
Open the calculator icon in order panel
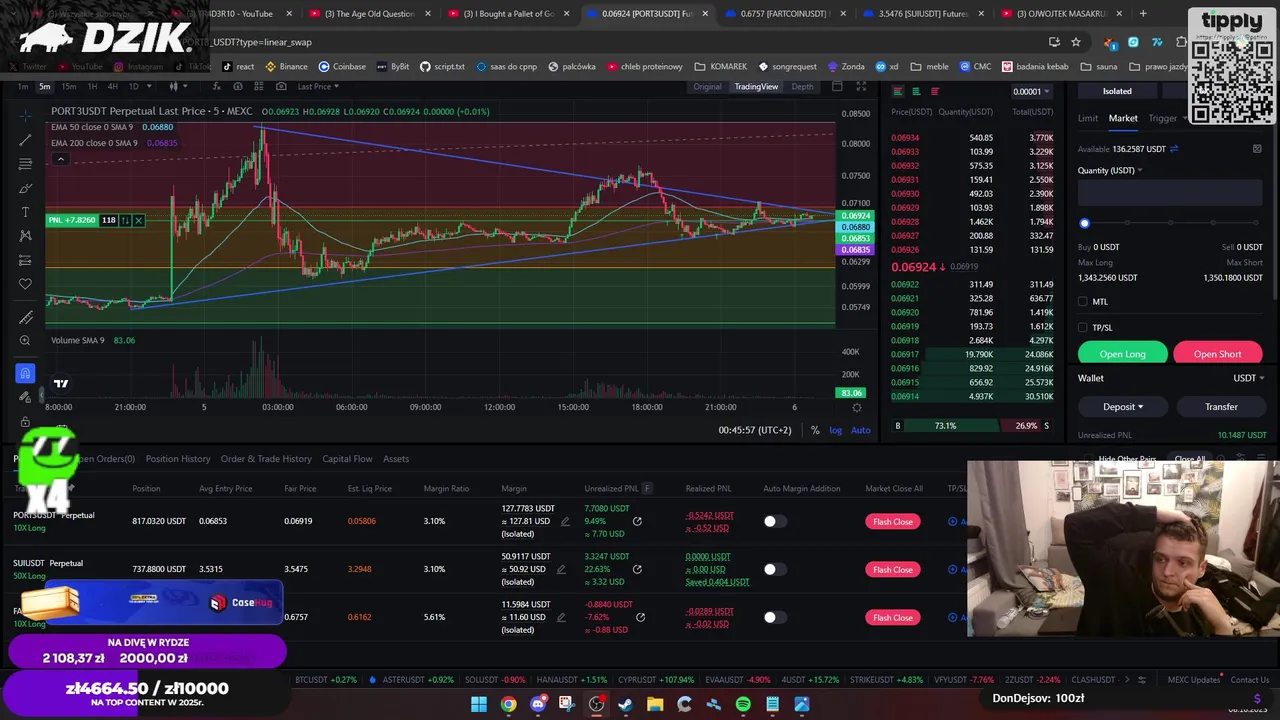1257,149
